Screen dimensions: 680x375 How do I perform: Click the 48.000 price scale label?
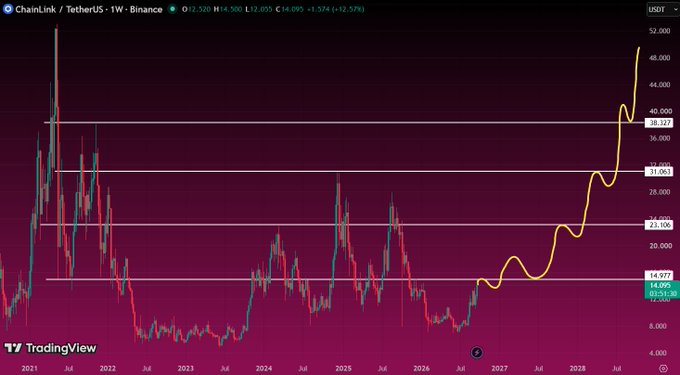pos(660,58)
